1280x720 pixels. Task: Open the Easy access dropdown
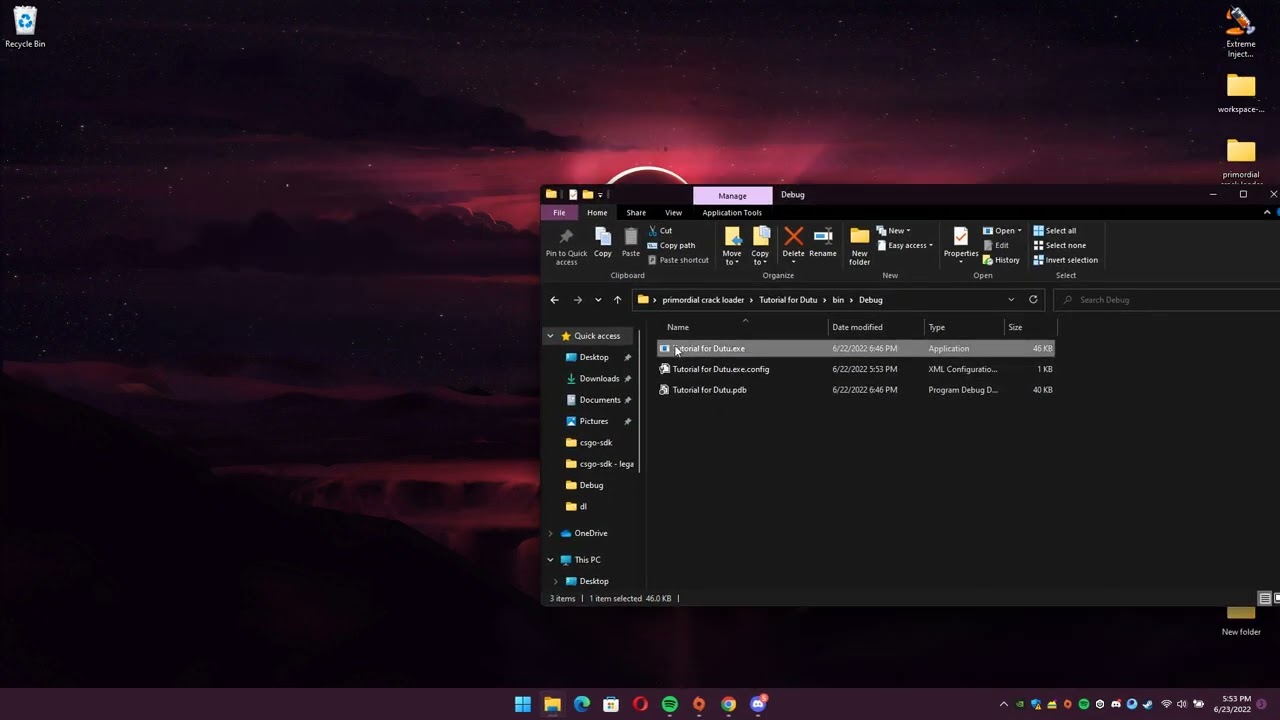tap(905, 245)
